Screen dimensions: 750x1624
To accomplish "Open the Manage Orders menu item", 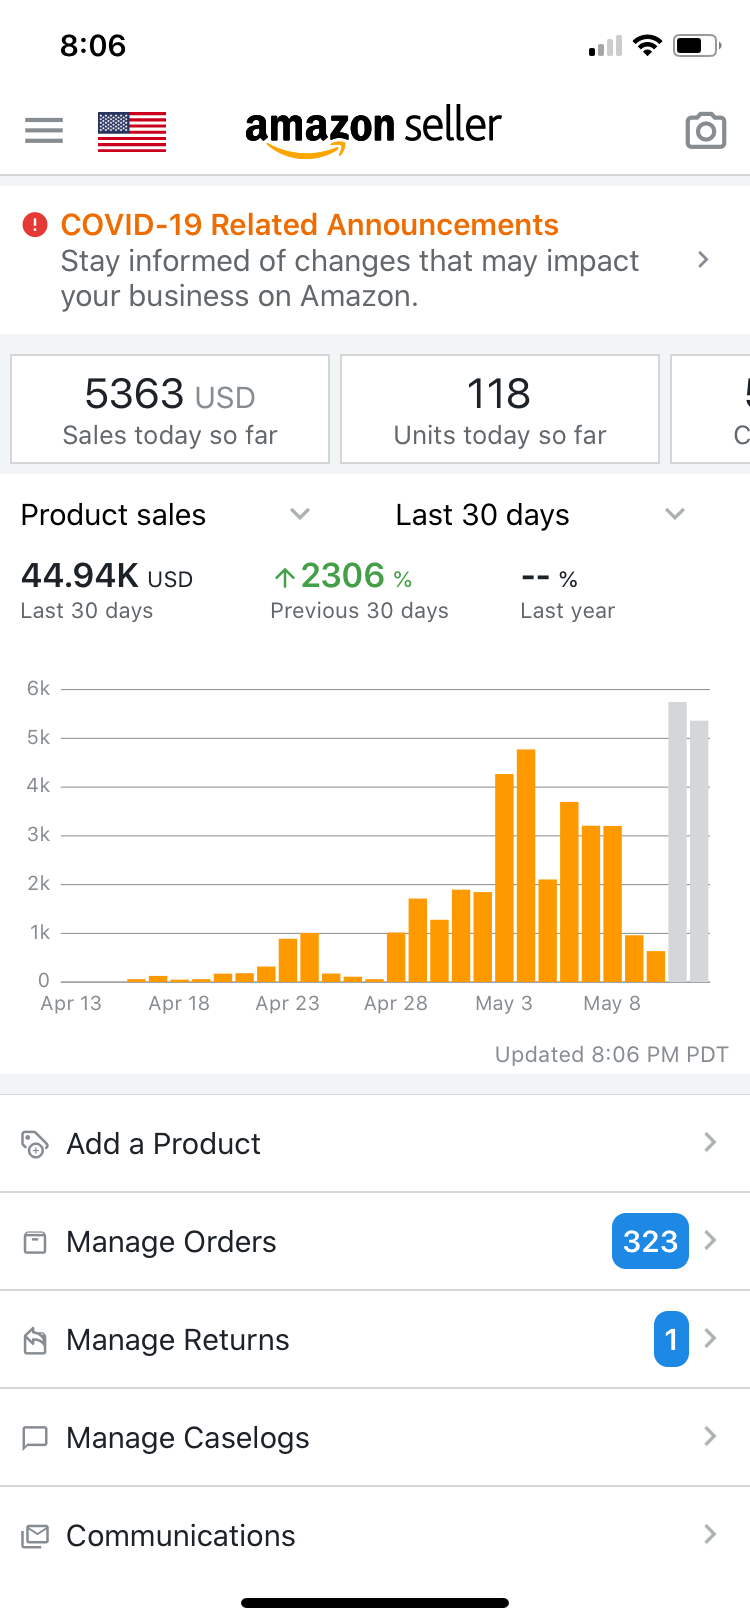I will (x=171, y=1242).
